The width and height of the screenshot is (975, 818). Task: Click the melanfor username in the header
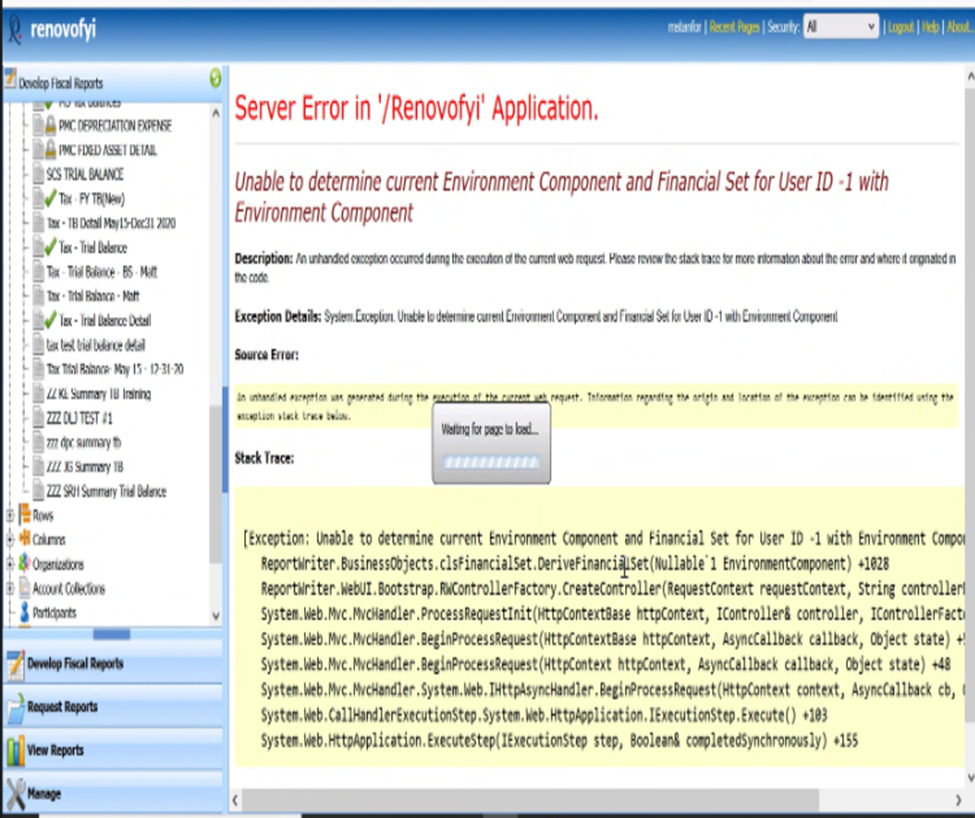684,27
